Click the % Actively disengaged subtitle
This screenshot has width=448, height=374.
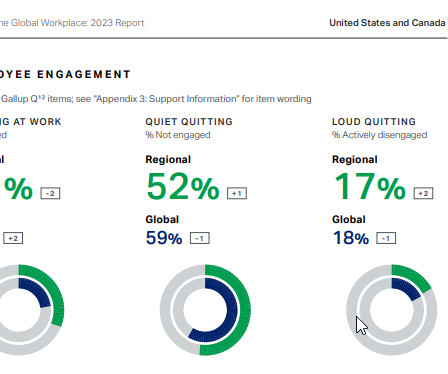pos(380,135)
